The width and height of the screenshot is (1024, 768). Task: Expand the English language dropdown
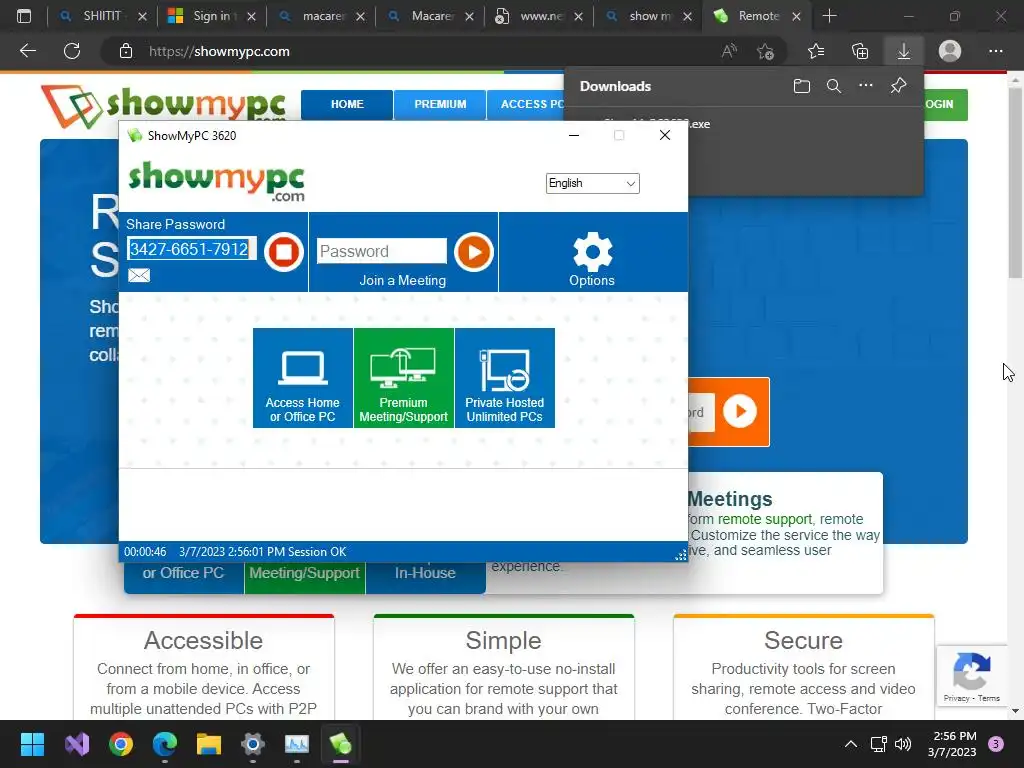click(x=592, y=183)
